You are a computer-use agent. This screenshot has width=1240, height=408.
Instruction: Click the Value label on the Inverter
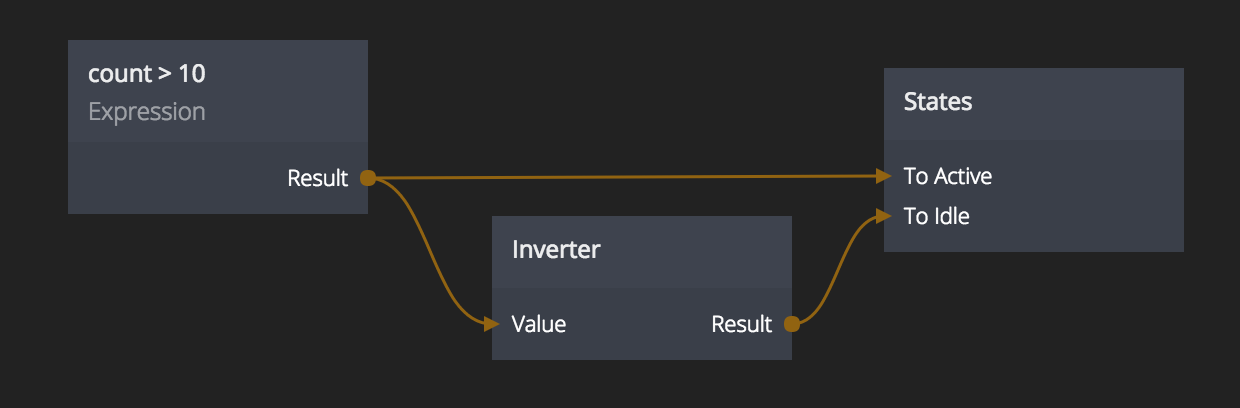539,324
